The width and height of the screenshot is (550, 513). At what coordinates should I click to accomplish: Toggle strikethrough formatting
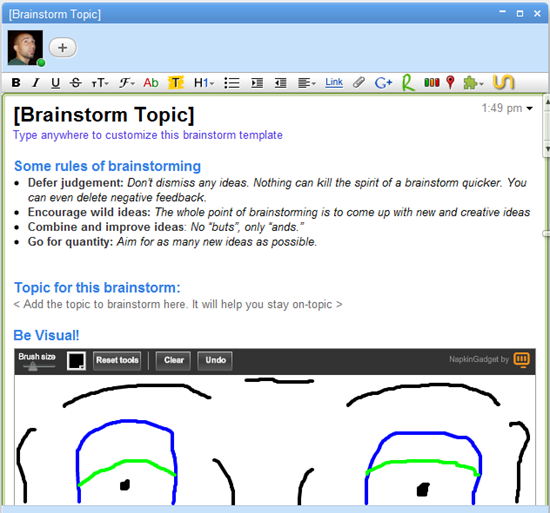[x=76, y=83]
